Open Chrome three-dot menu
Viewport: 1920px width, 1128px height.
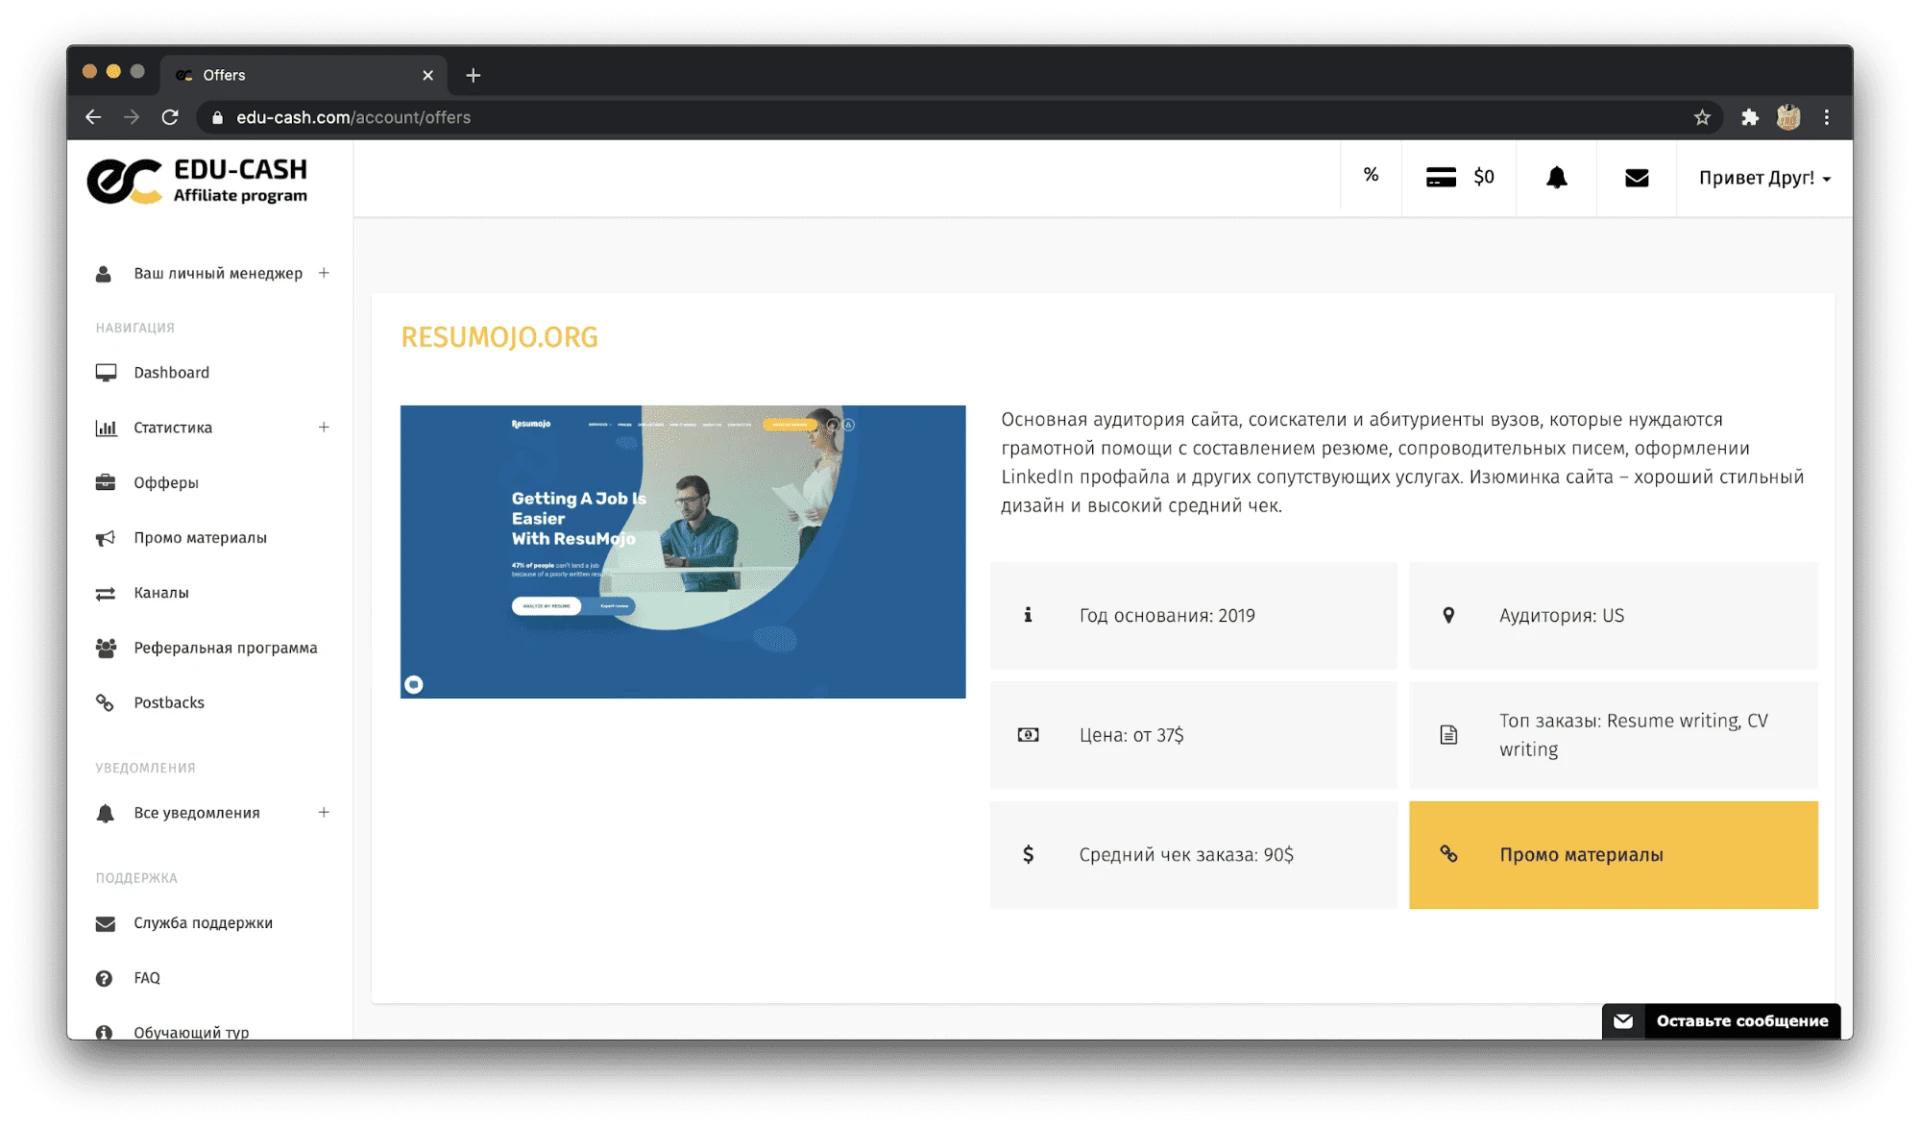pyautogui.click(x=1827, y=117)
